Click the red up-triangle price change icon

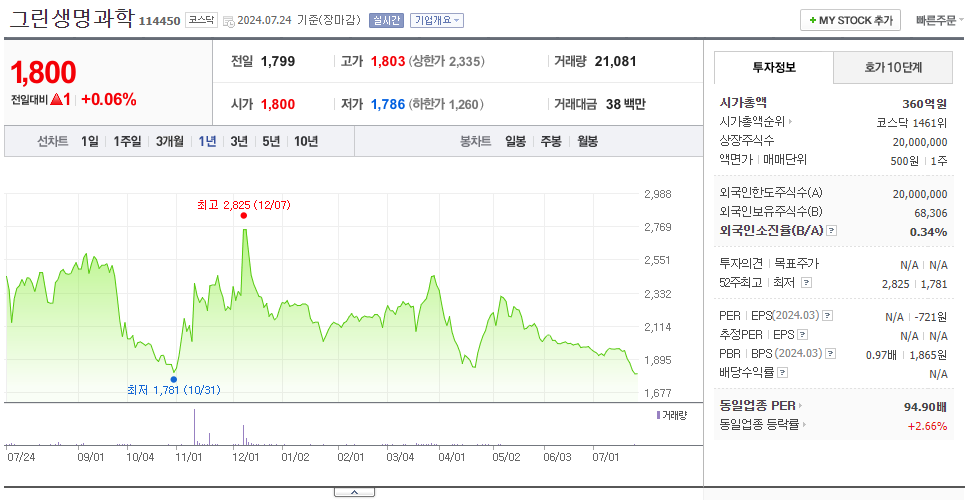pyautogui.click(x=56, y=99)
